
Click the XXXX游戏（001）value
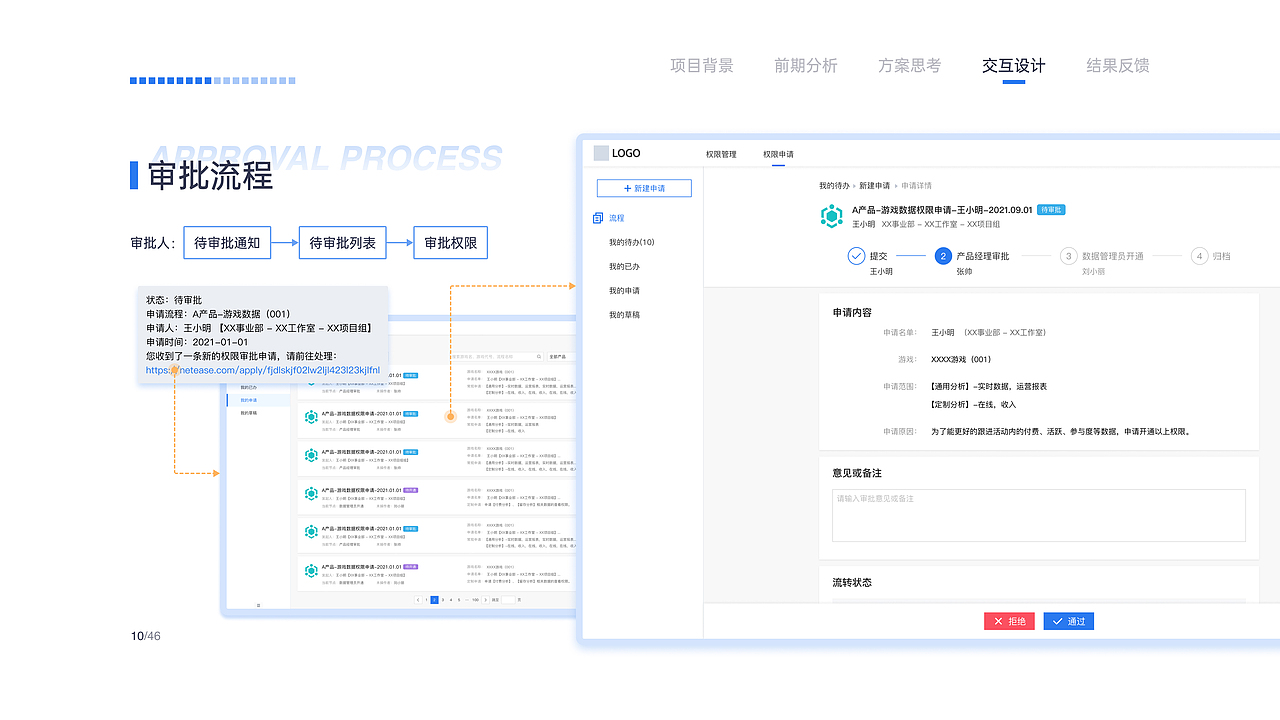[x=961, y=359]
